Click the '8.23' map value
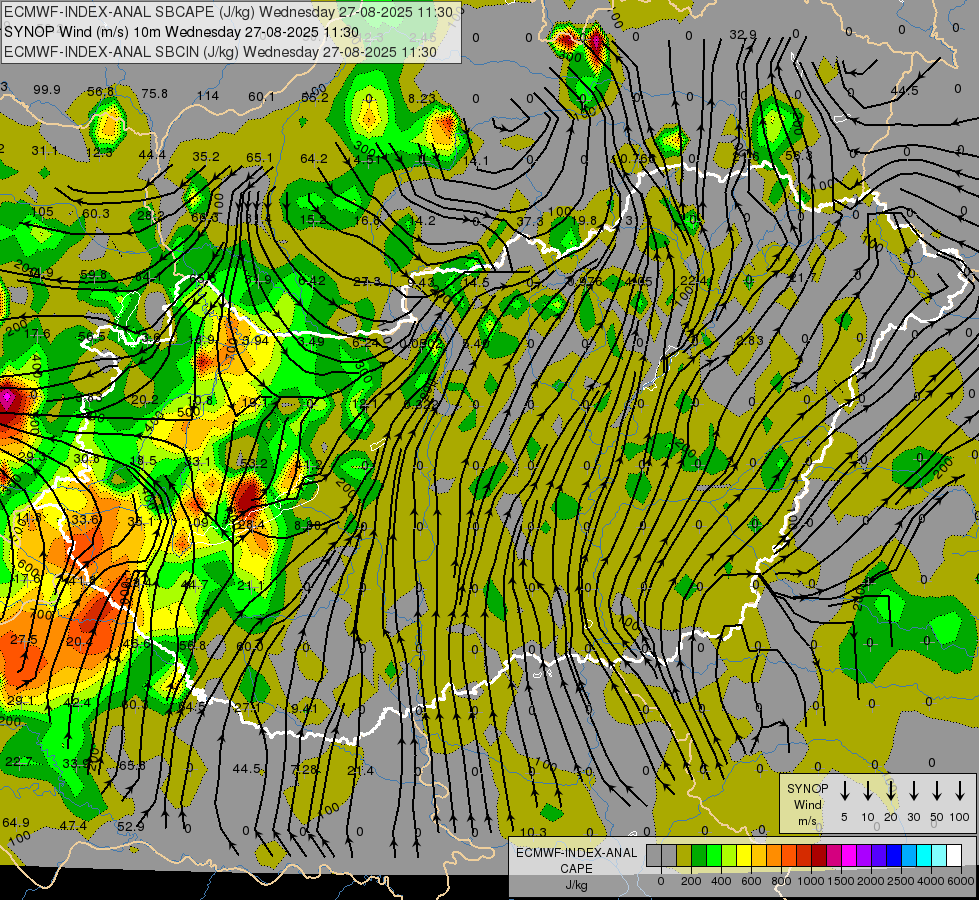This screenshot has width=979, height=900. tap(422, 98)
